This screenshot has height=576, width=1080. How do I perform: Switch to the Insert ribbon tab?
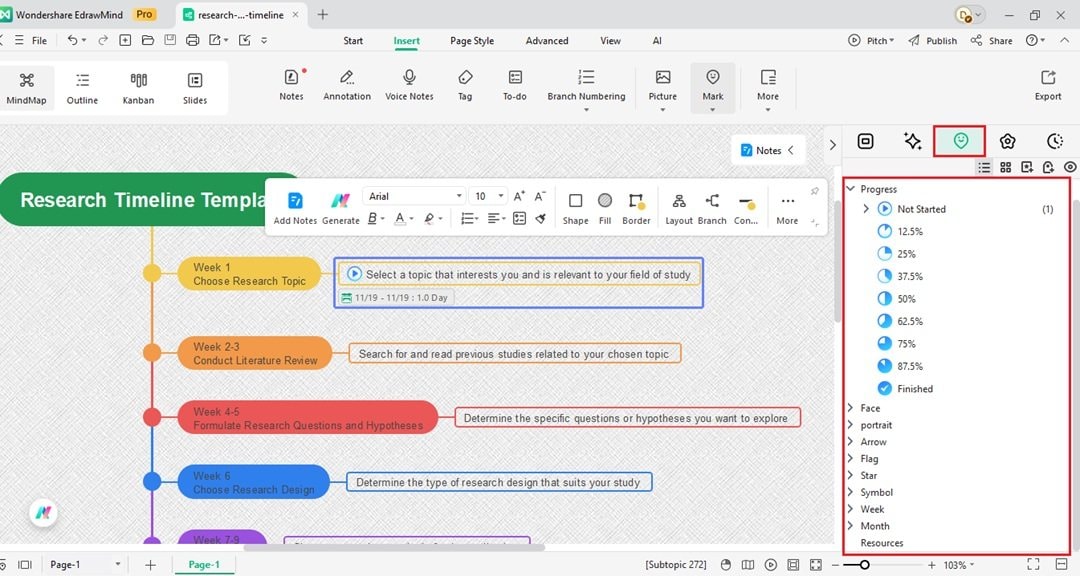coord(406,40)
